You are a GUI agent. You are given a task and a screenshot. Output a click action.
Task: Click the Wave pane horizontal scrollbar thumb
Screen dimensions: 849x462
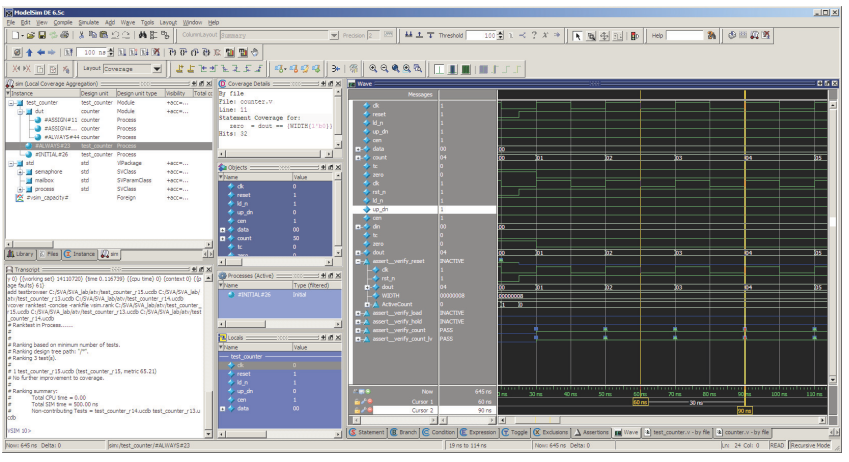click(538, 420)
